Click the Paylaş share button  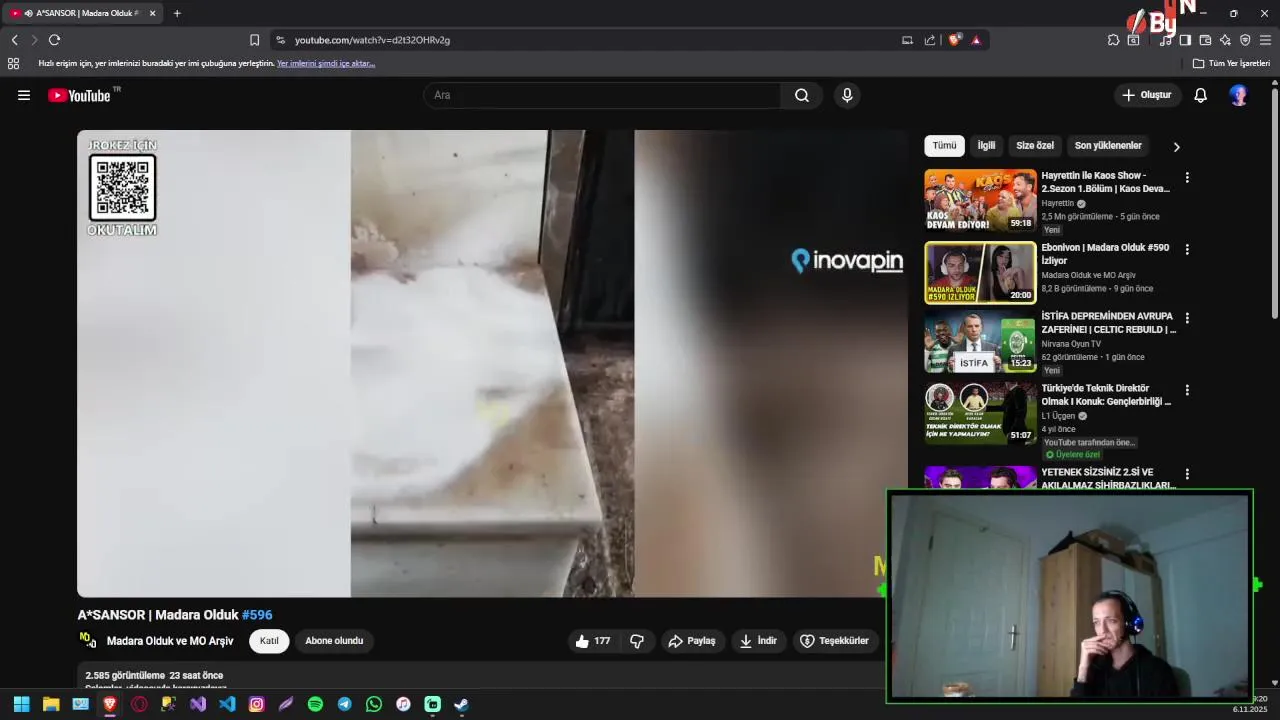tap(692, 641)
